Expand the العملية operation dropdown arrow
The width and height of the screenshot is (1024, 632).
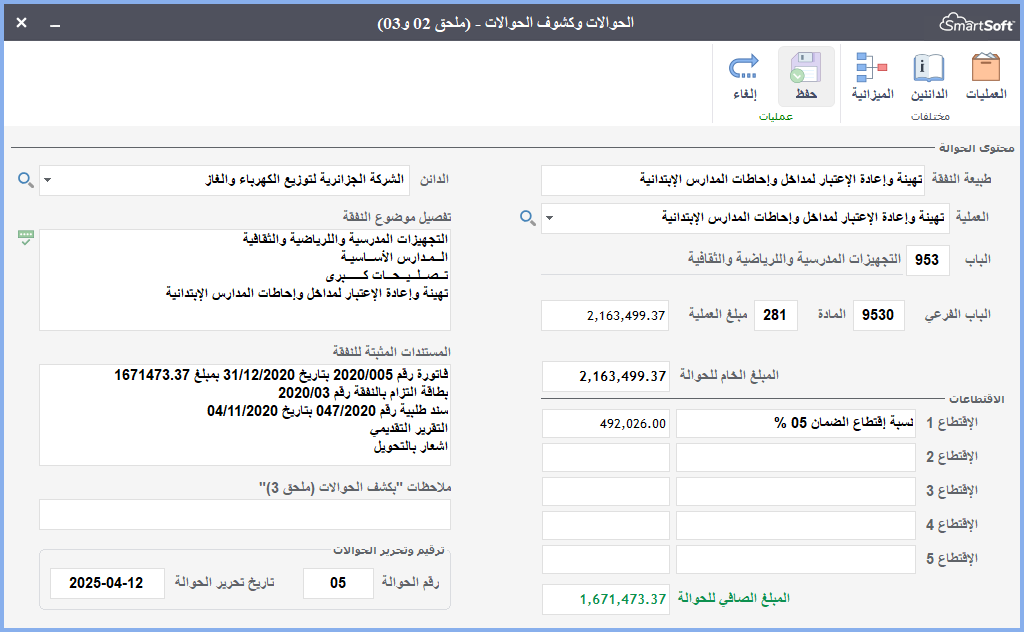(x=551, y=217)
